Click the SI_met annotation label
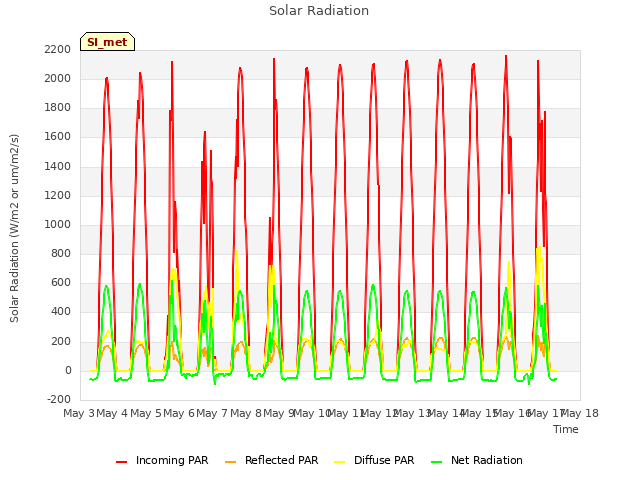Screen dimensions: 640x480 point(107,42)
